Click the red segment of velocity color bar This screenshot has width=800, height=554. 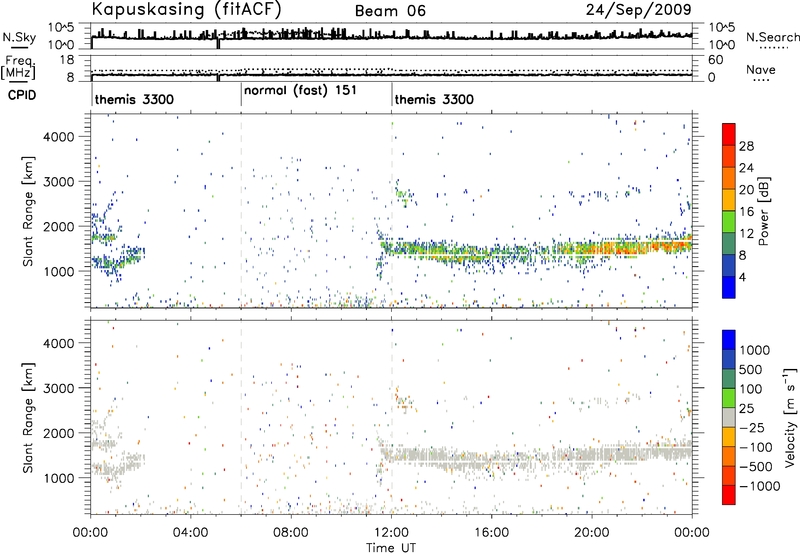tap(729, 495)
